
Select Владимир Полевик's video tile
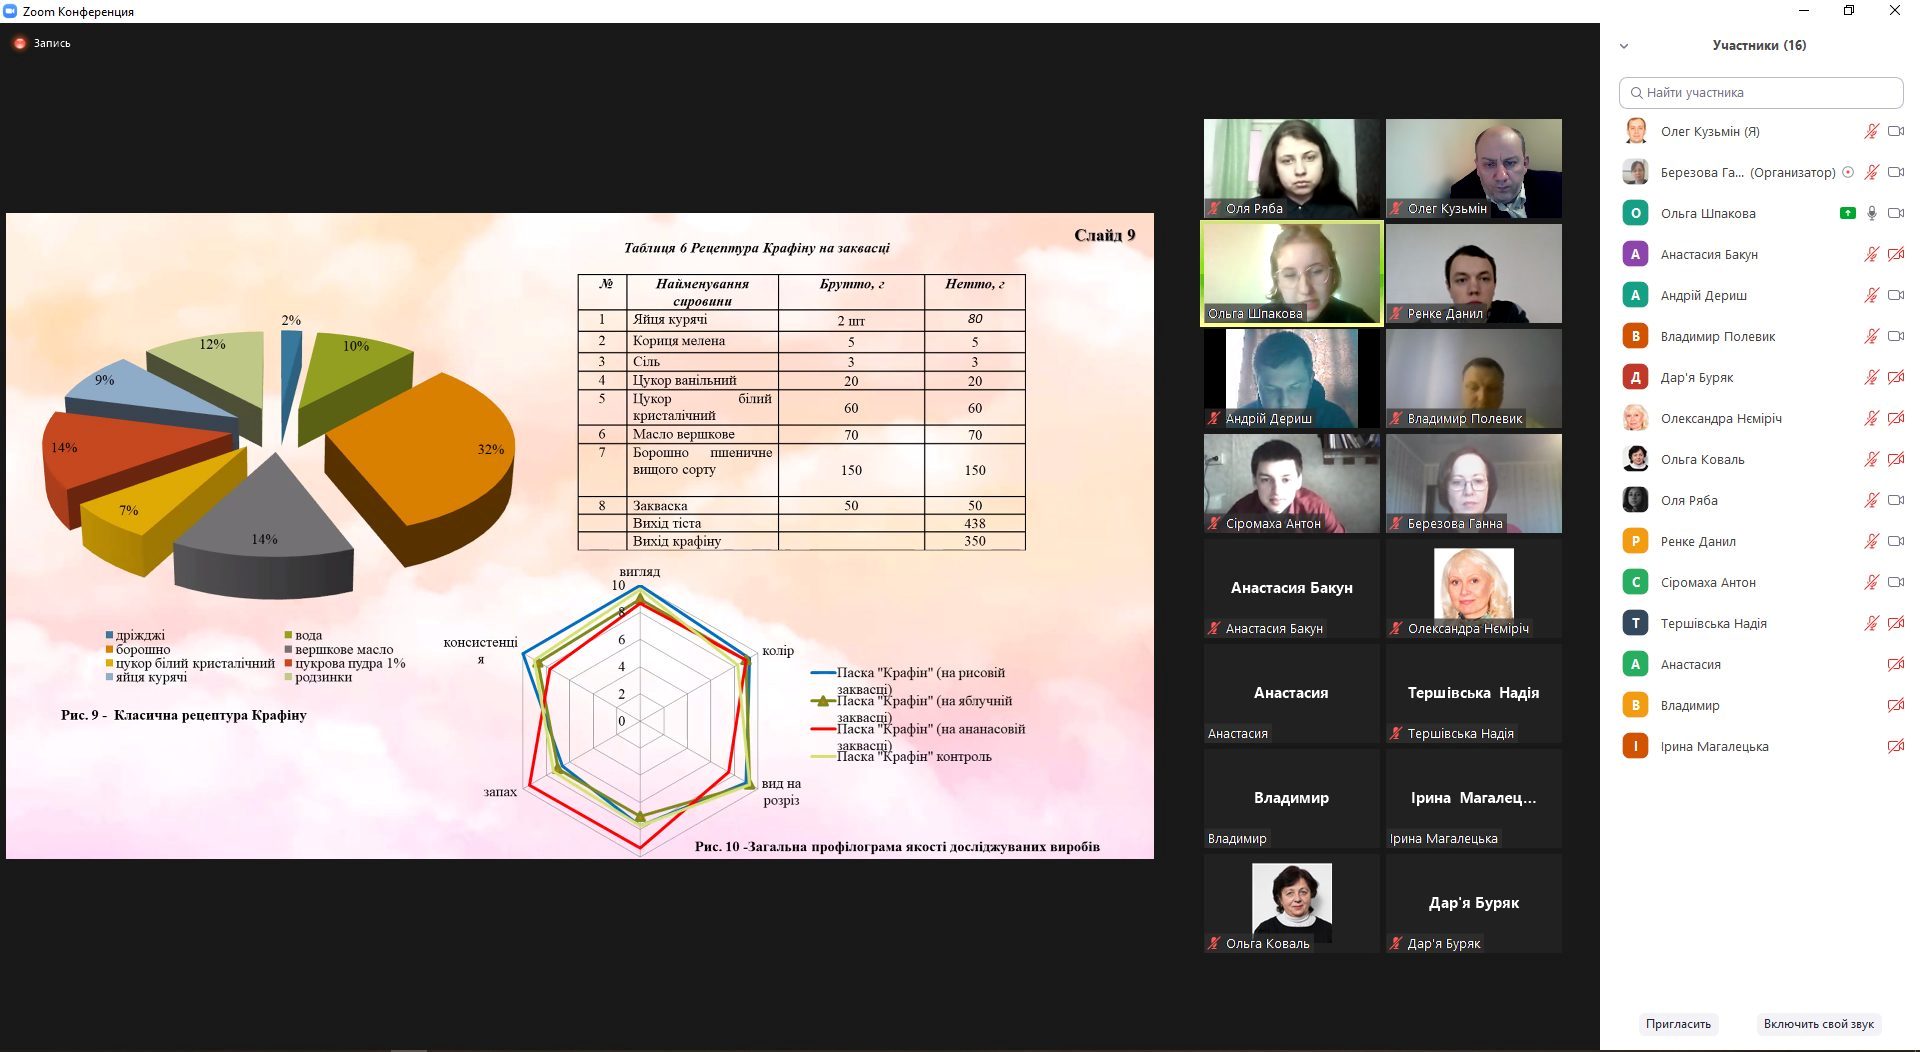pyautogui.click(x=1474, y=378)
